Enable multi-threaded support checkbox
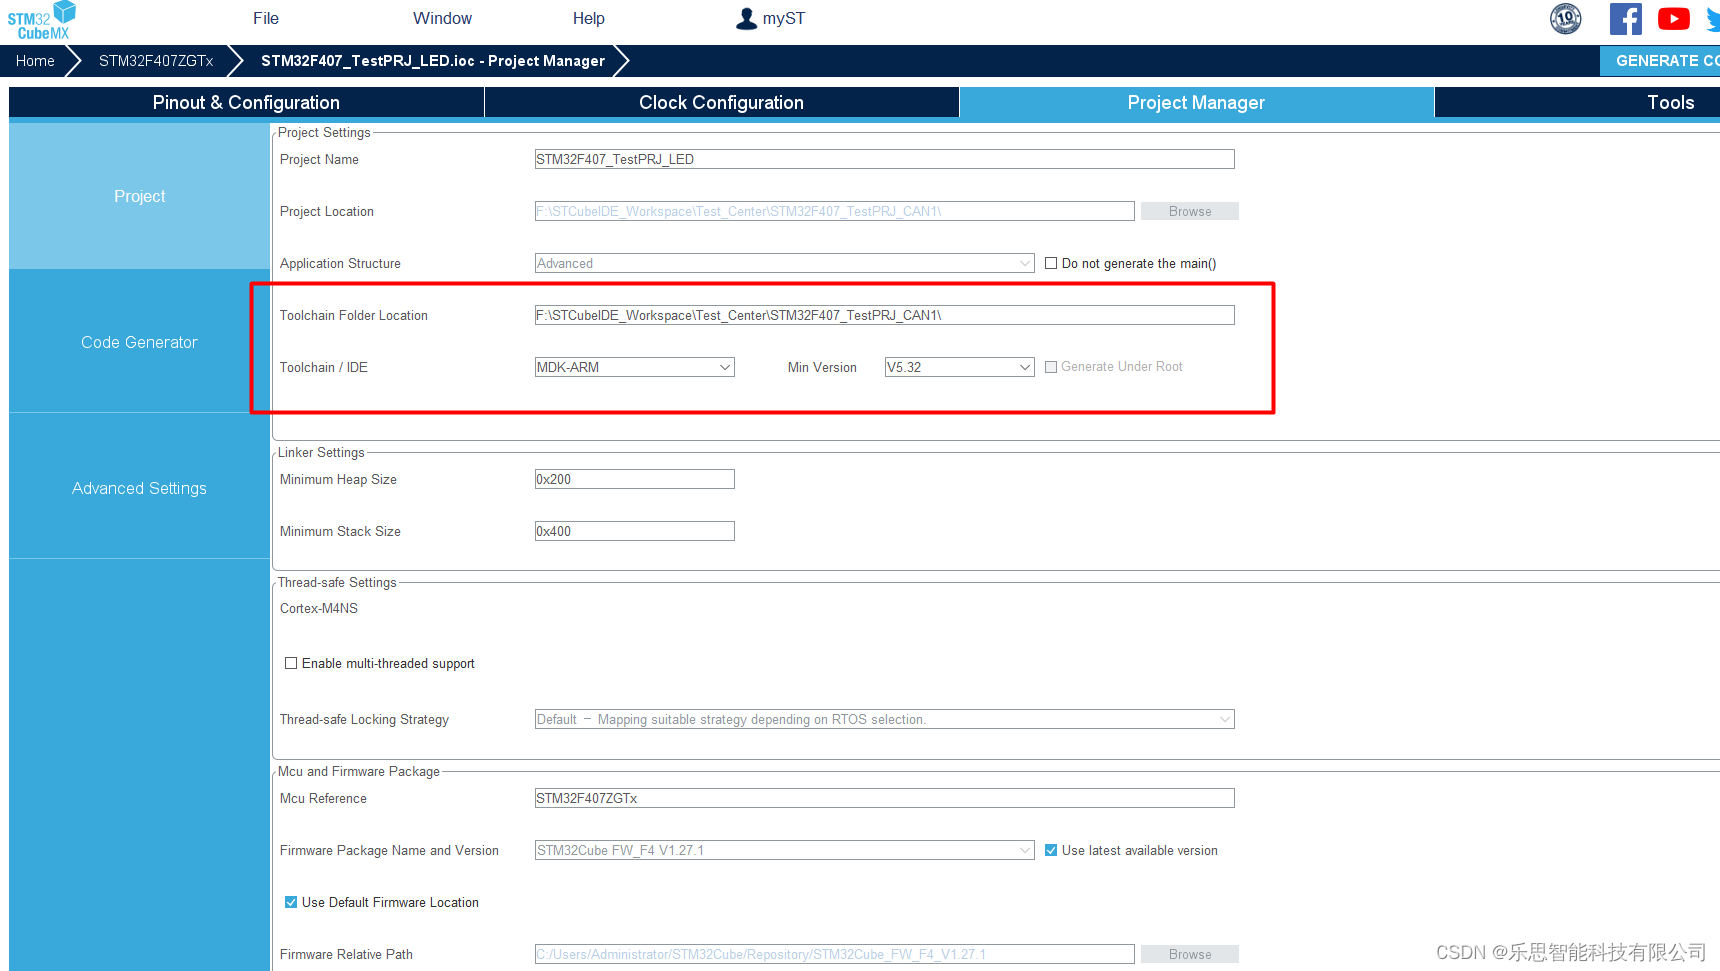This screenshot has width=1720, height=971. tap(291, 663)
